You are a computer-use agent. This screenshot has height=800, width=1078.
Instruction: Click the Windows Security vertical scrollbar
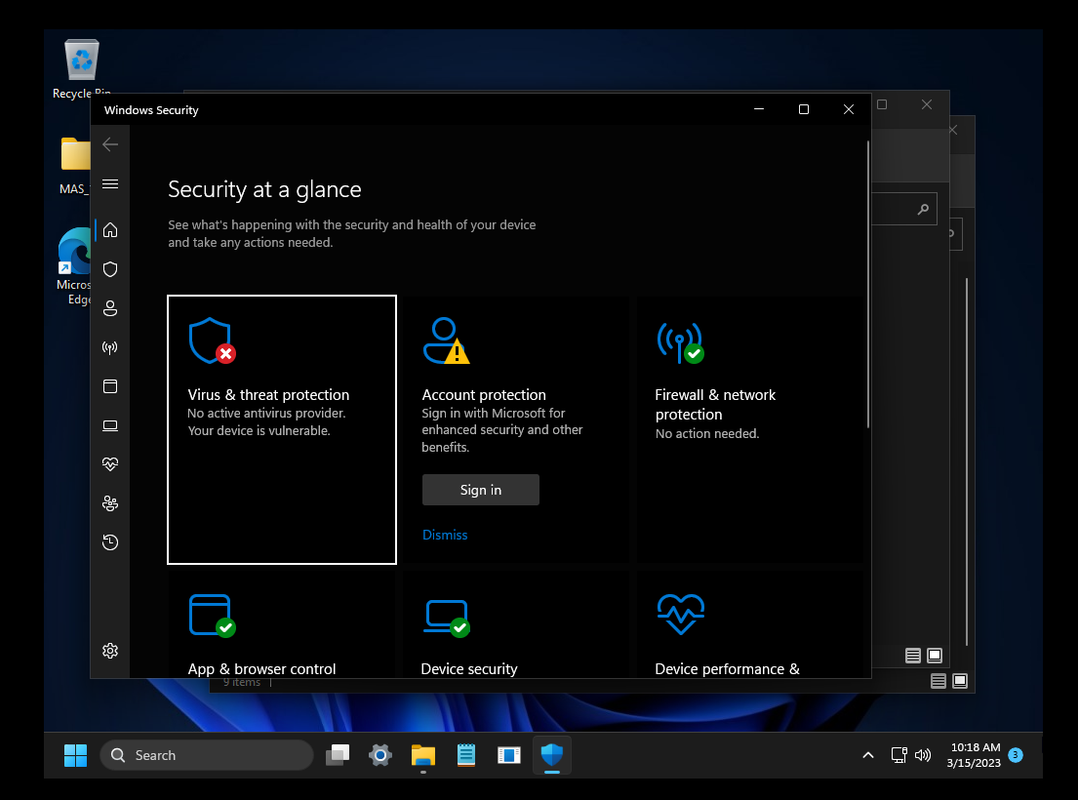tap(868, 285)
